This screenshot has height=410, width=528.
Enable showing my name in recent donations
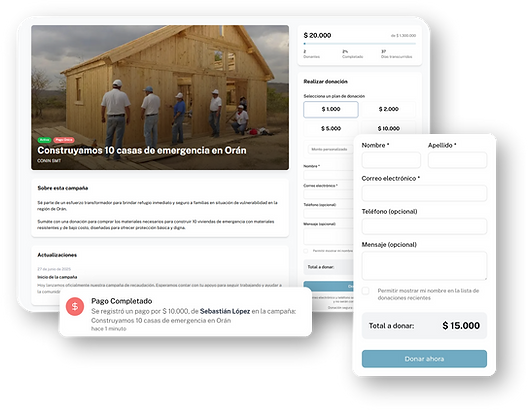tap(365, 291)
